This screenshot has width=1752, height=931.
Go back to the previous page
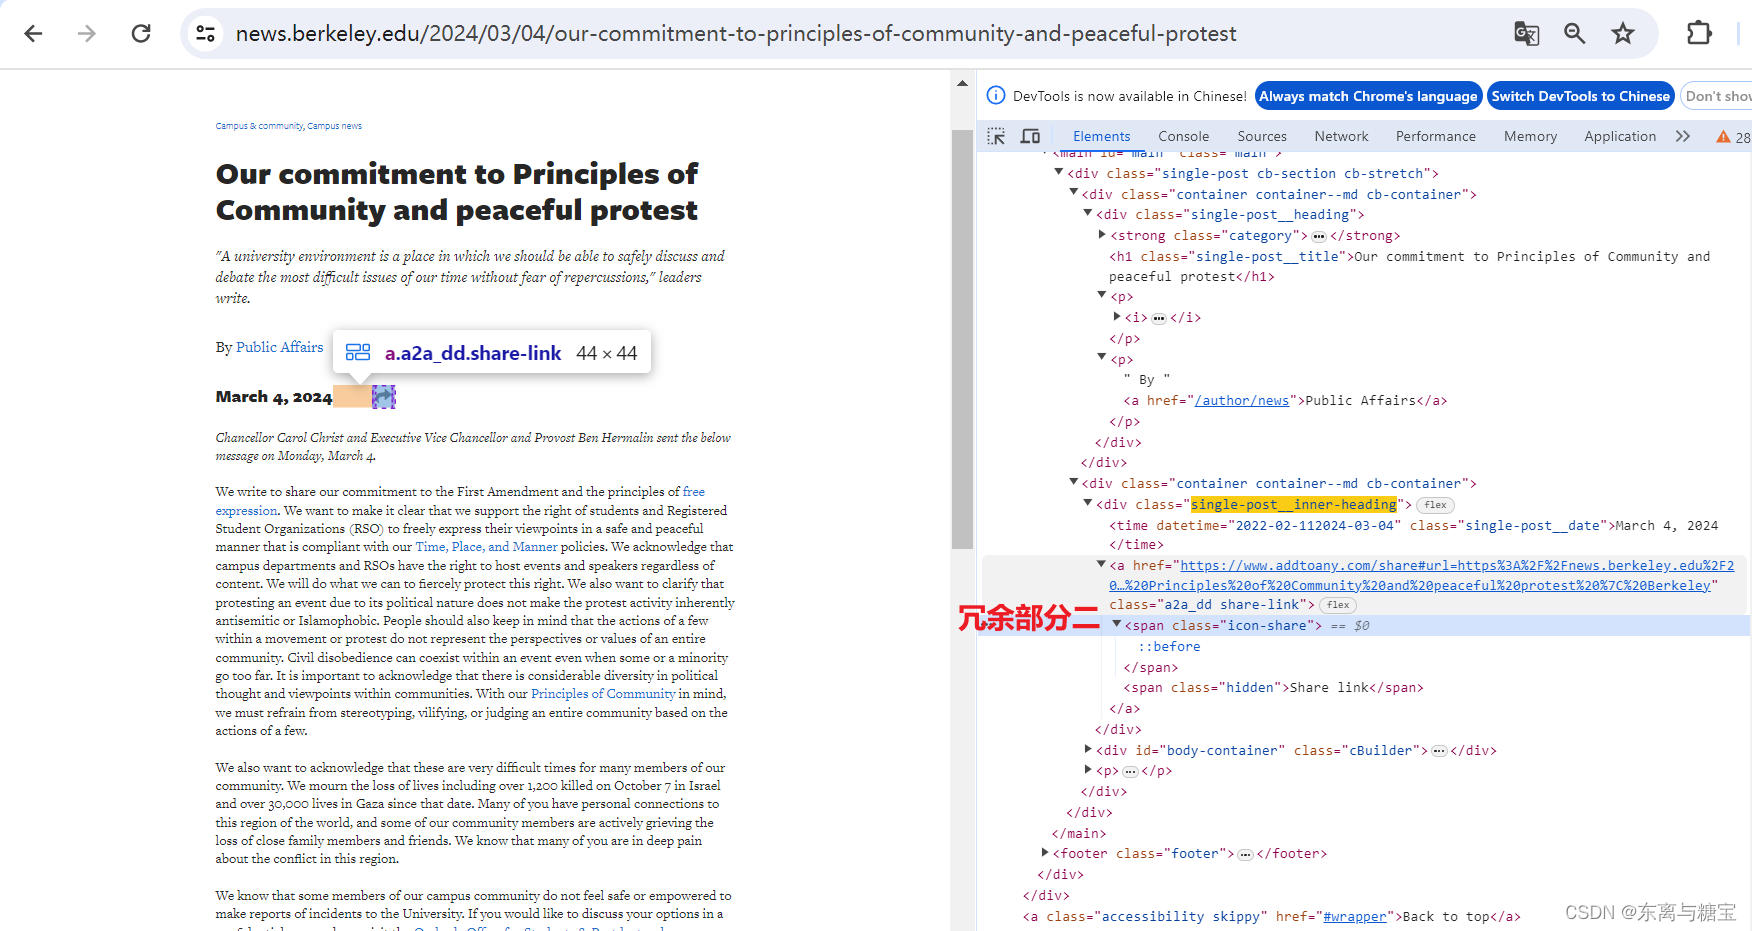point(33,34)
